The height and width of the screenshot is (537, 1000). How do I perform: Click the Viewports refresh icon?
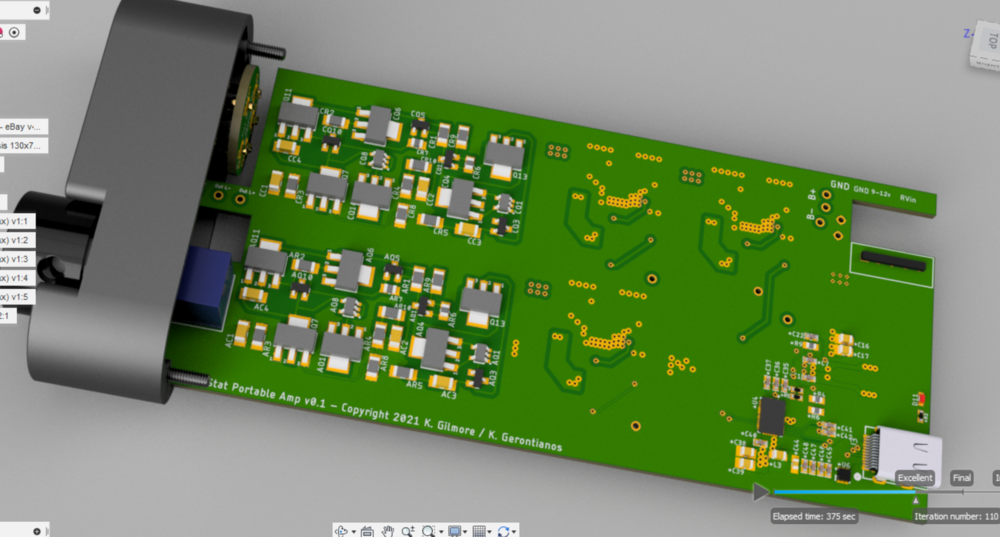pyautogui.click(x=504, y=531)
